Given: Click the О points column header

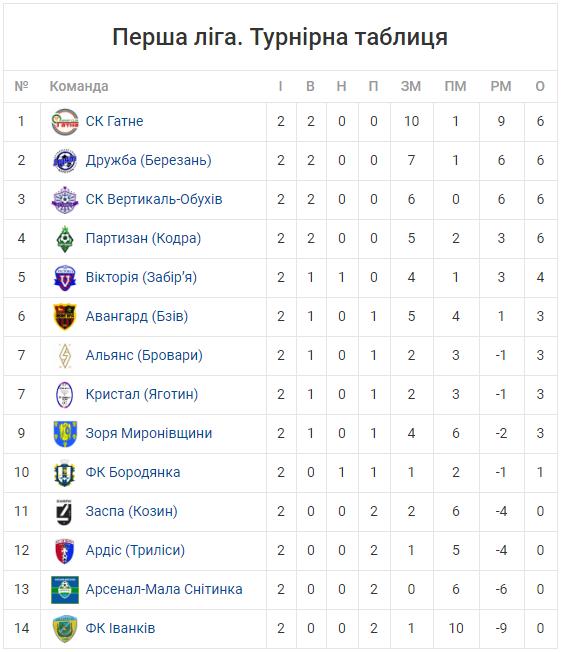Looking at the screenshot, I should pos(540,86).
